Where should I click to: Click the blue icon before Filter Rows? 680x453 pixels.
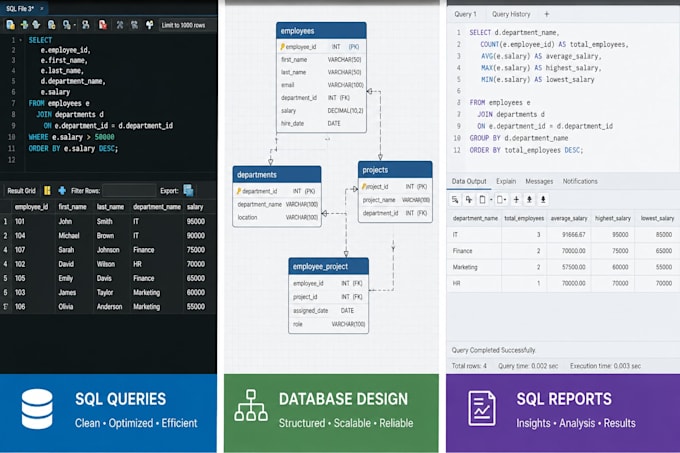(62, 190)
